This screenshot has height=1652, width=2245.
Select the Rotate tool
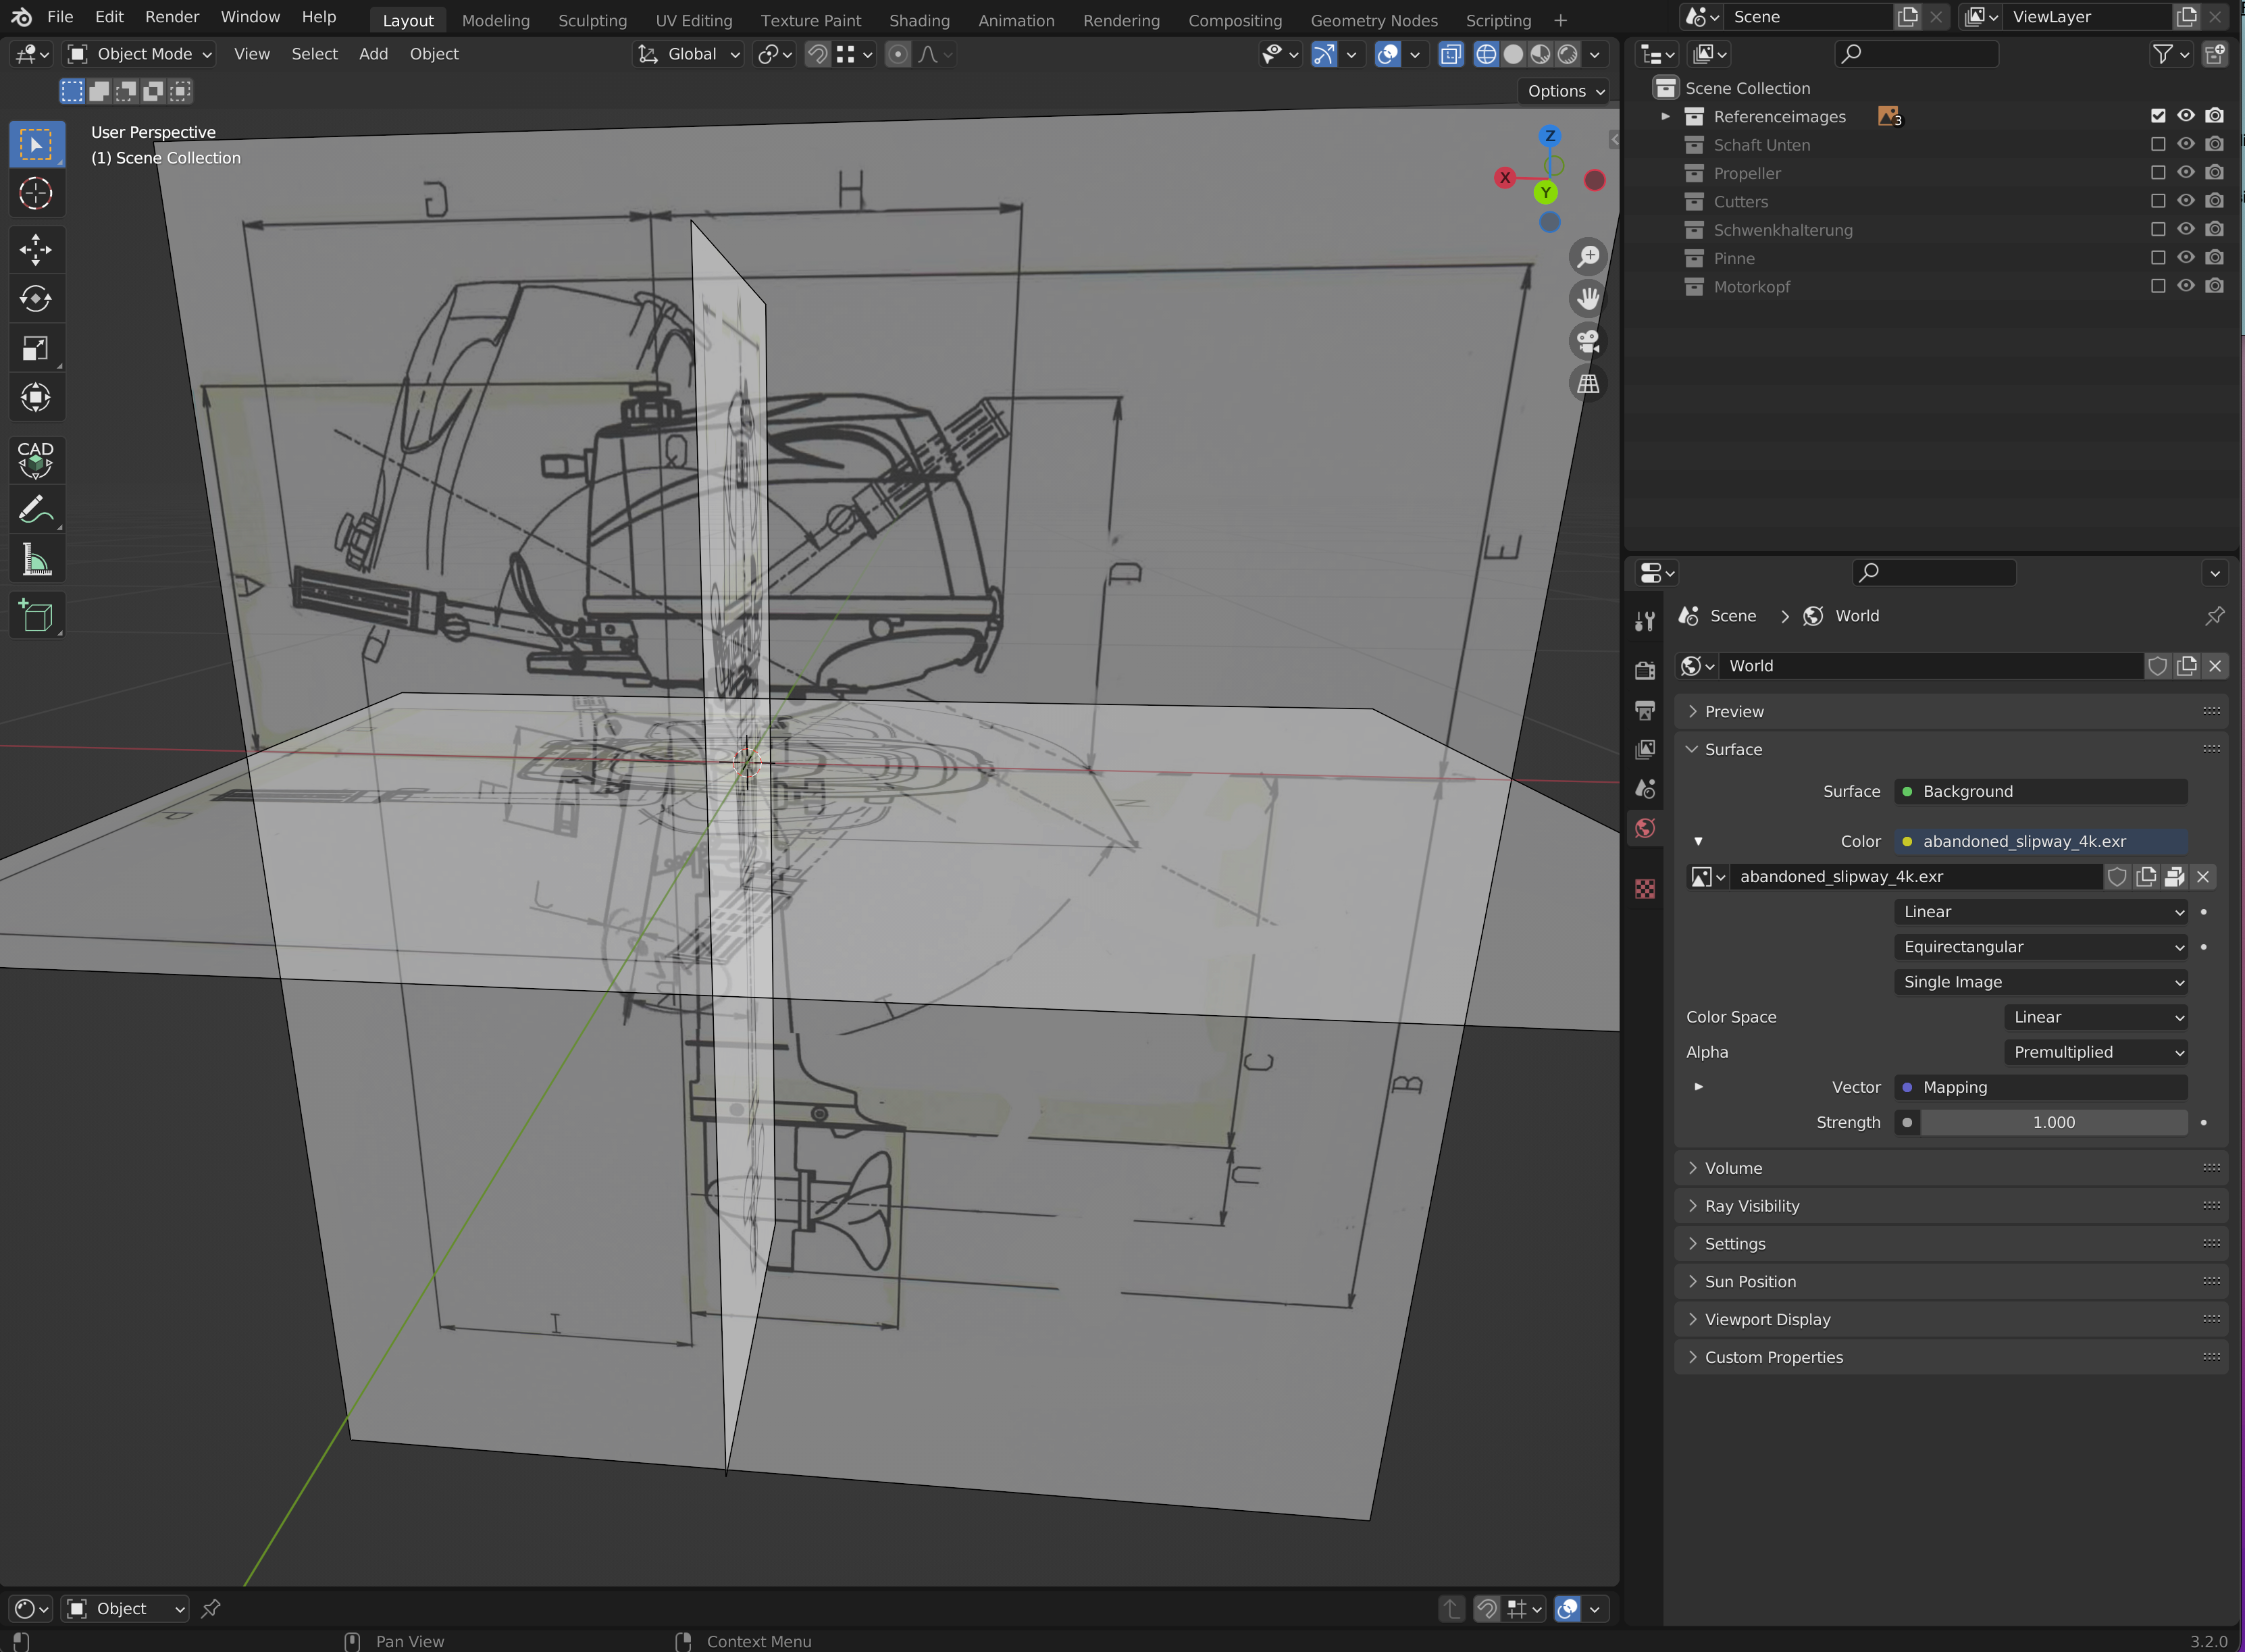pyautogui.click(x=36, y=298)
